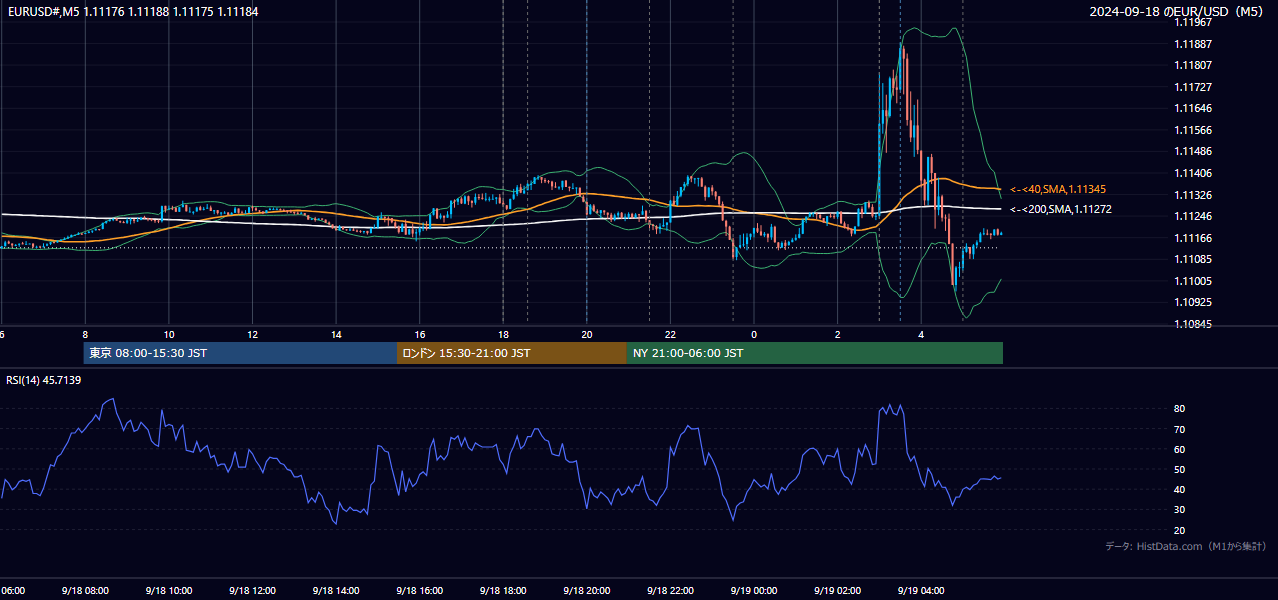Select the 2024-09-18 EUR/USD (M5) title
The height and width of the screenshot is (600, 1278).
1178,12
